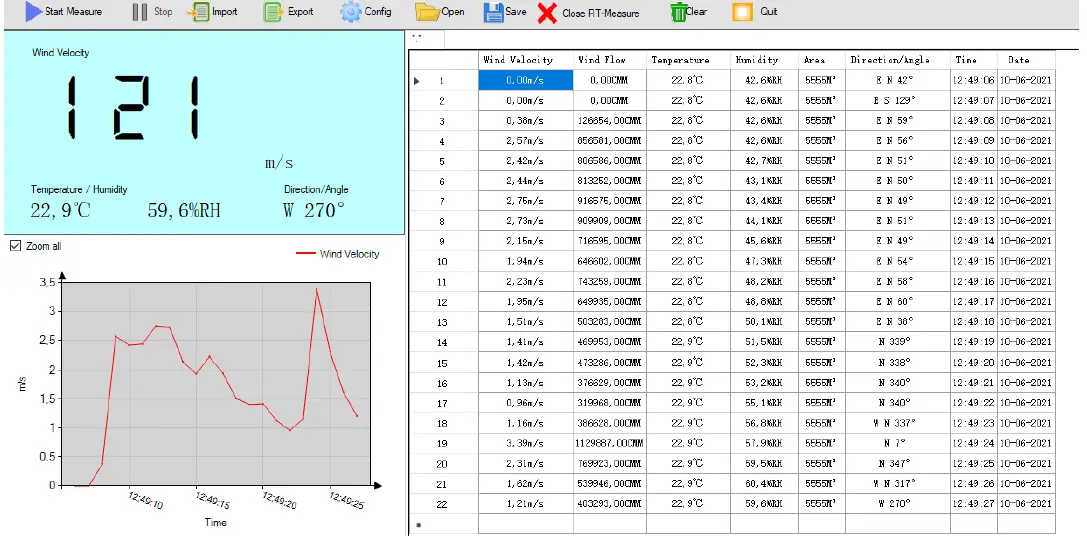Select row 1 using its row arrow
The width and height of the screenshot is (1087, 536).
click(417, 81)
